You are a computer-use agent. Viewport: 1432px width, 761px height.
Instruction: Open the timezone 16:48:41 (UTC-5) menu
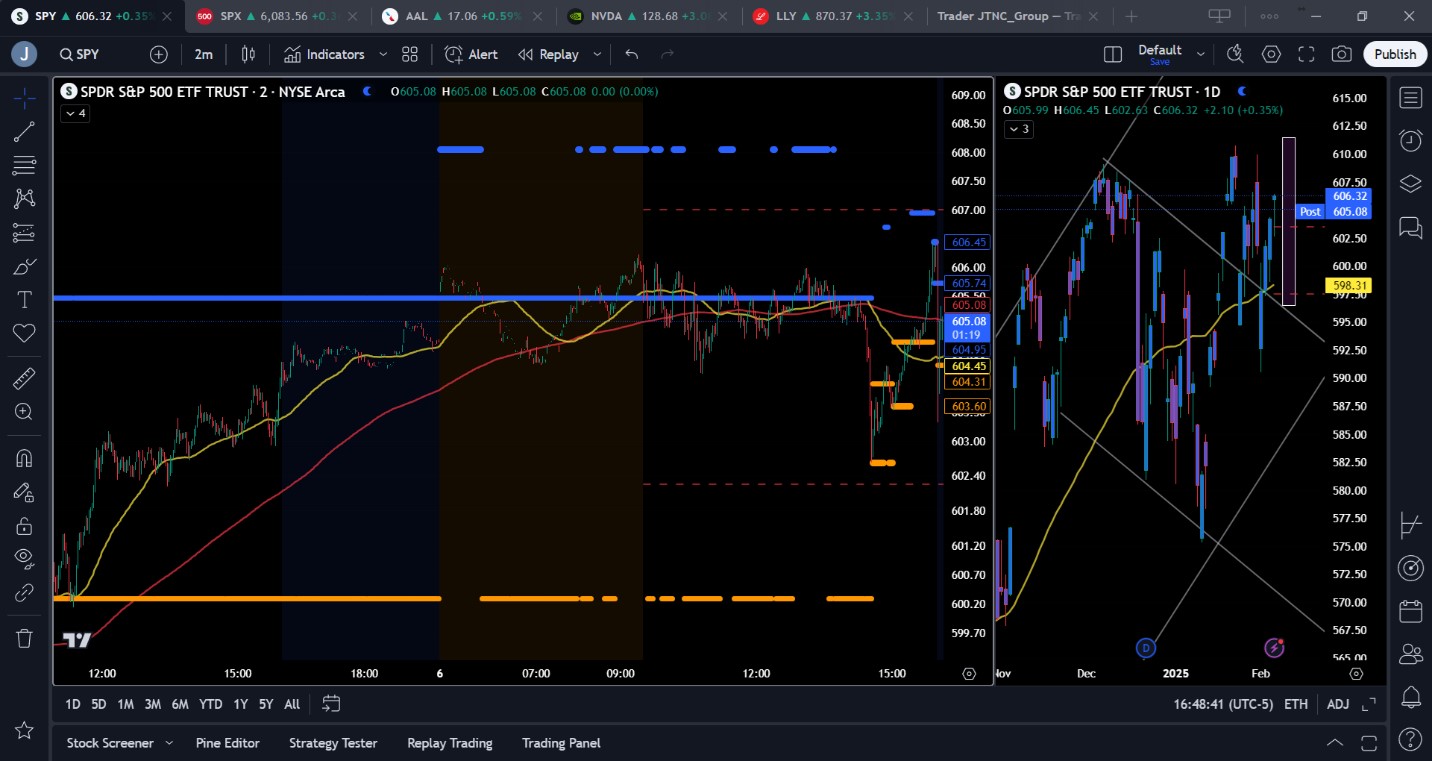point(1223,704)
